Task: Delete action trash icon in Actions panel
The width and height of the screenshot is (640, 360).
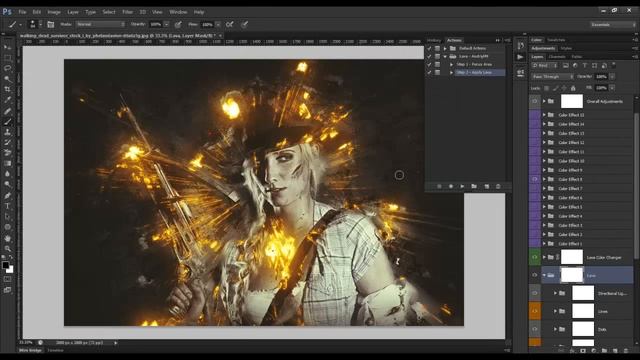Action: coord(498,186)
